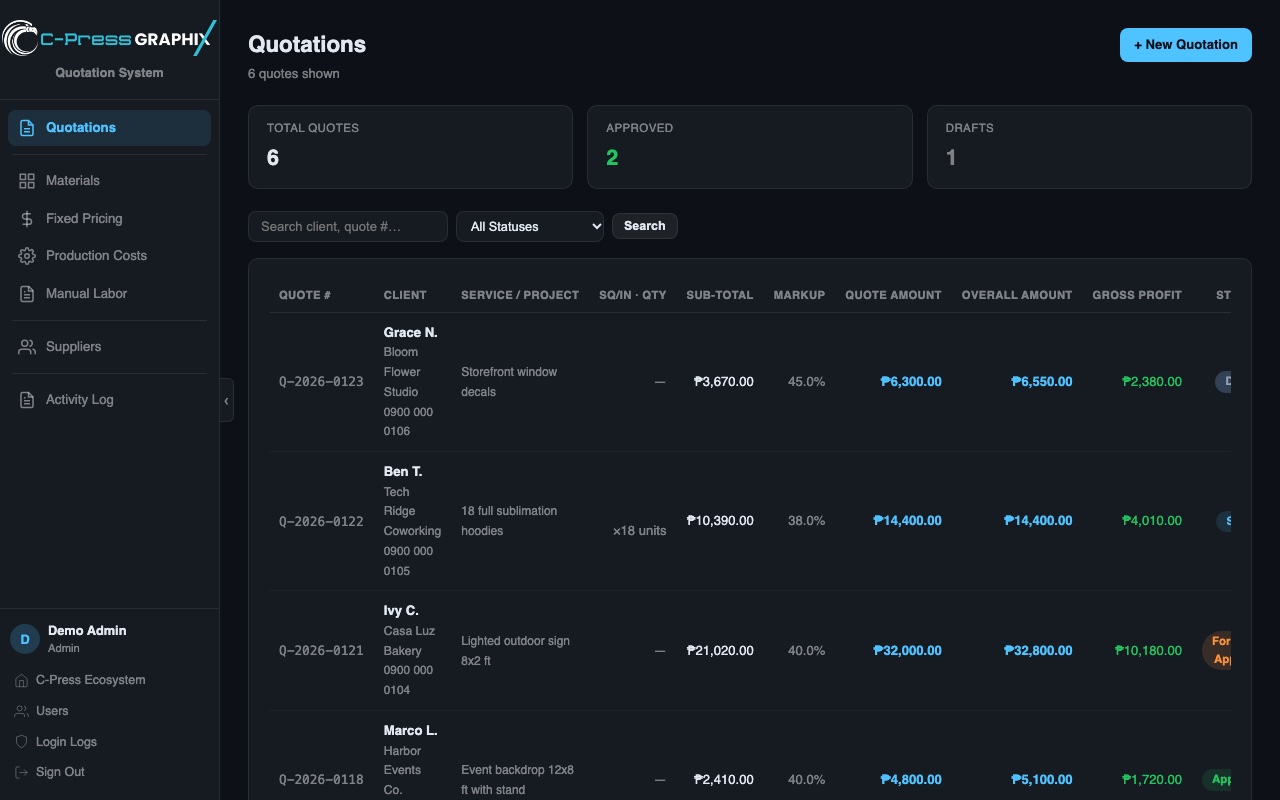
Task: Click the Storefront window decals project
Action: pyautogui.click(x=509, y=382)
